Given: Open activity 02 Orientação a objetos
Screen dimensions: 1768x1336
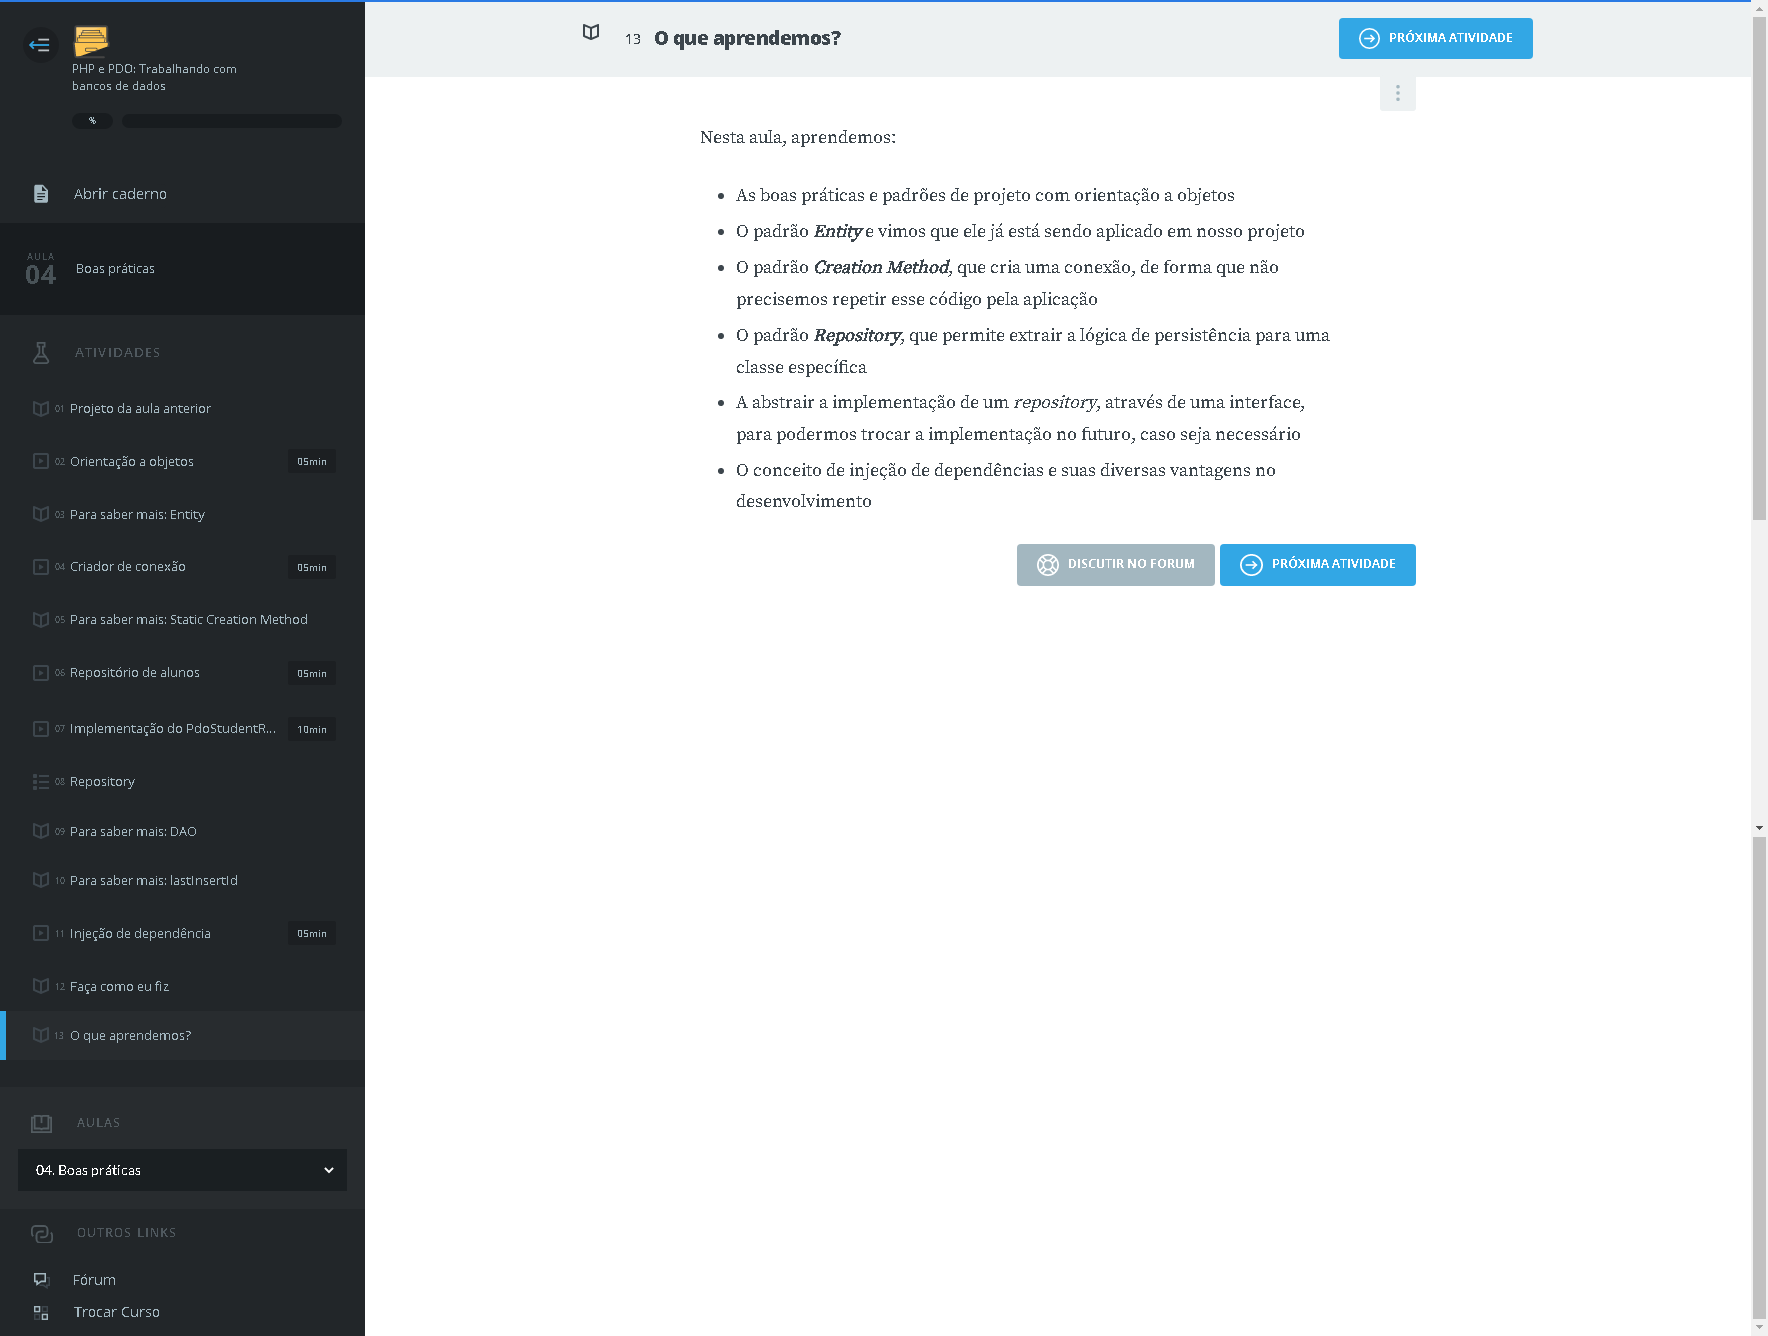Looking at the screenshot, I should [x=132, y=462].
